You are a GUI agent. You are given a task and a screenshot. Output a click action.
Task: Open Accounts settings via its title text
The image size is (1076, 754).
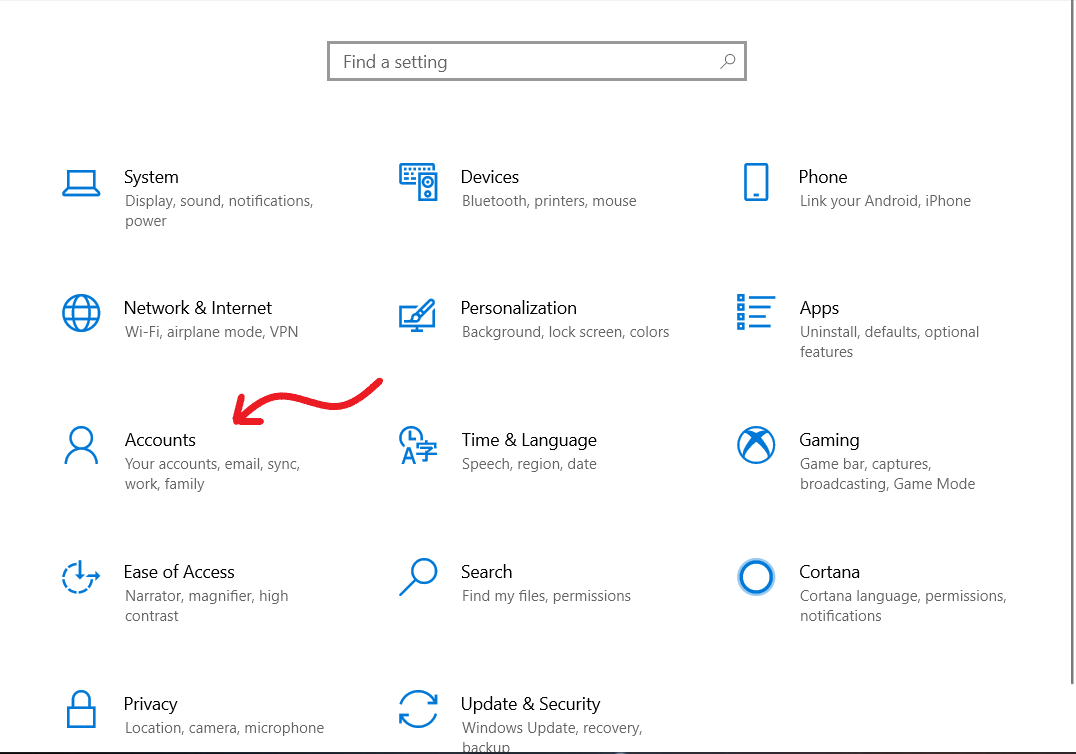[x=160, y=440]
